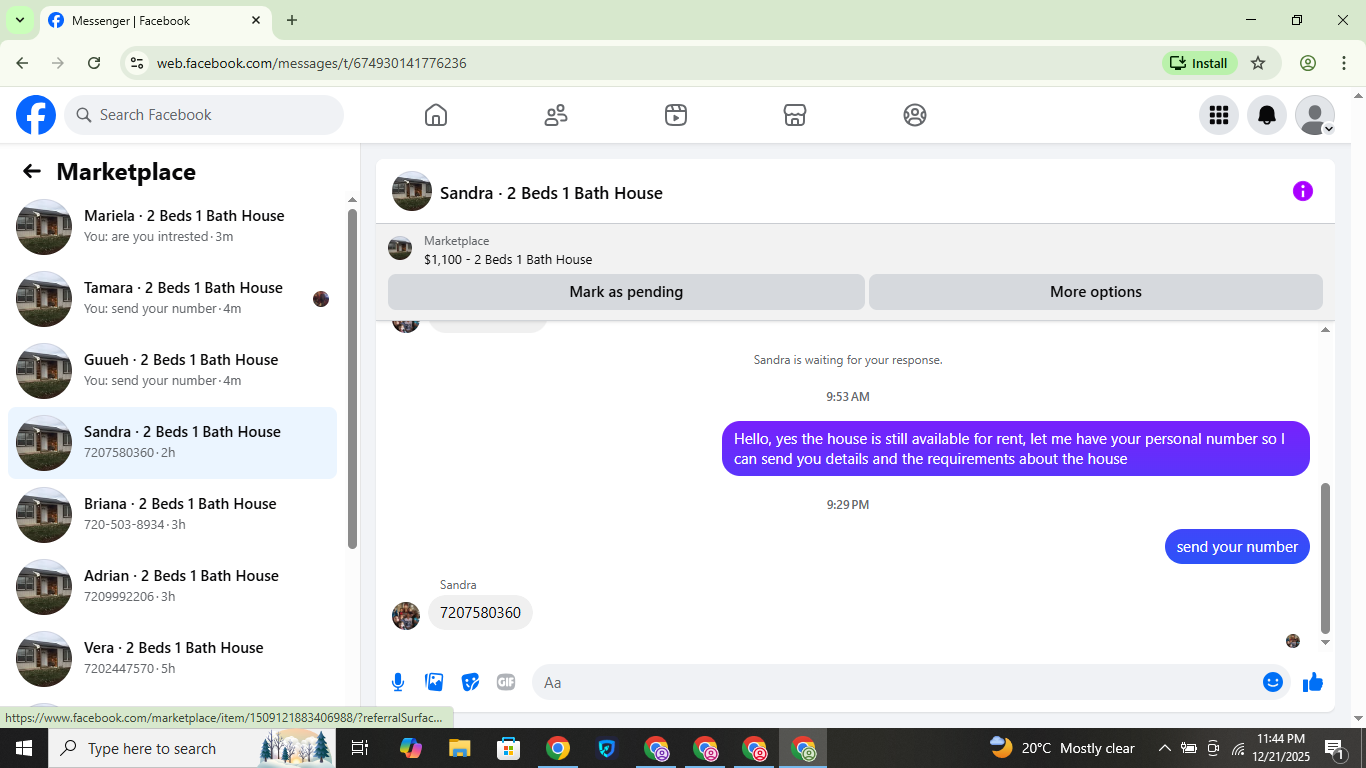The height and width of the screenshot is (768, 1366).
Task: Click the seen receipt avatar on Tamara row
Action: pyautogui.click(x=321, y=299)
